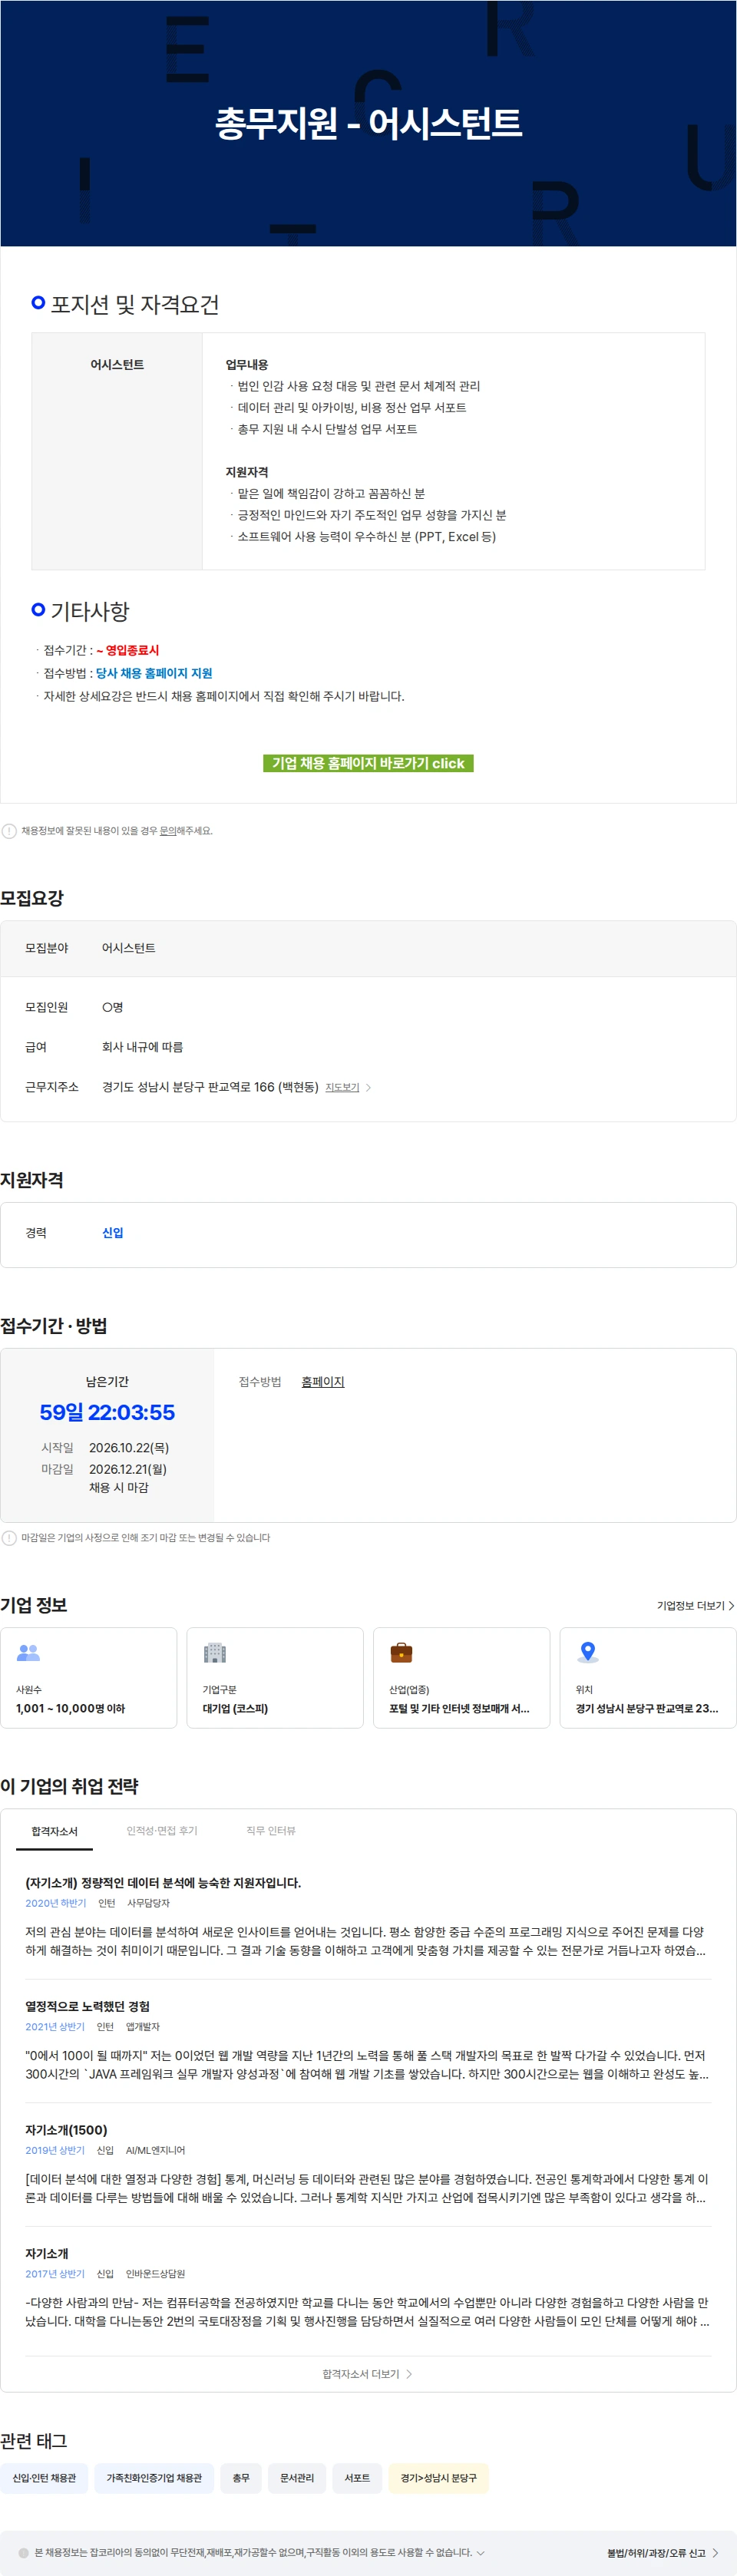The width and height of the screenshot is (737, 2576).
Task: Click the 사원수 info card
Action: (x=89, y=1677)
